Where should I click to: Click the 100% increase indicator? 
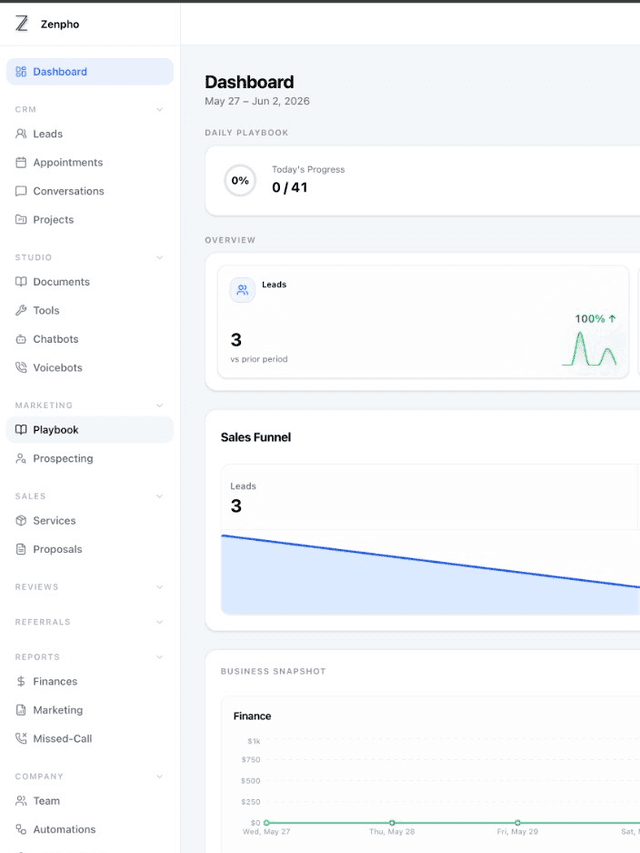pyautogui.click(x=595, y=319)
